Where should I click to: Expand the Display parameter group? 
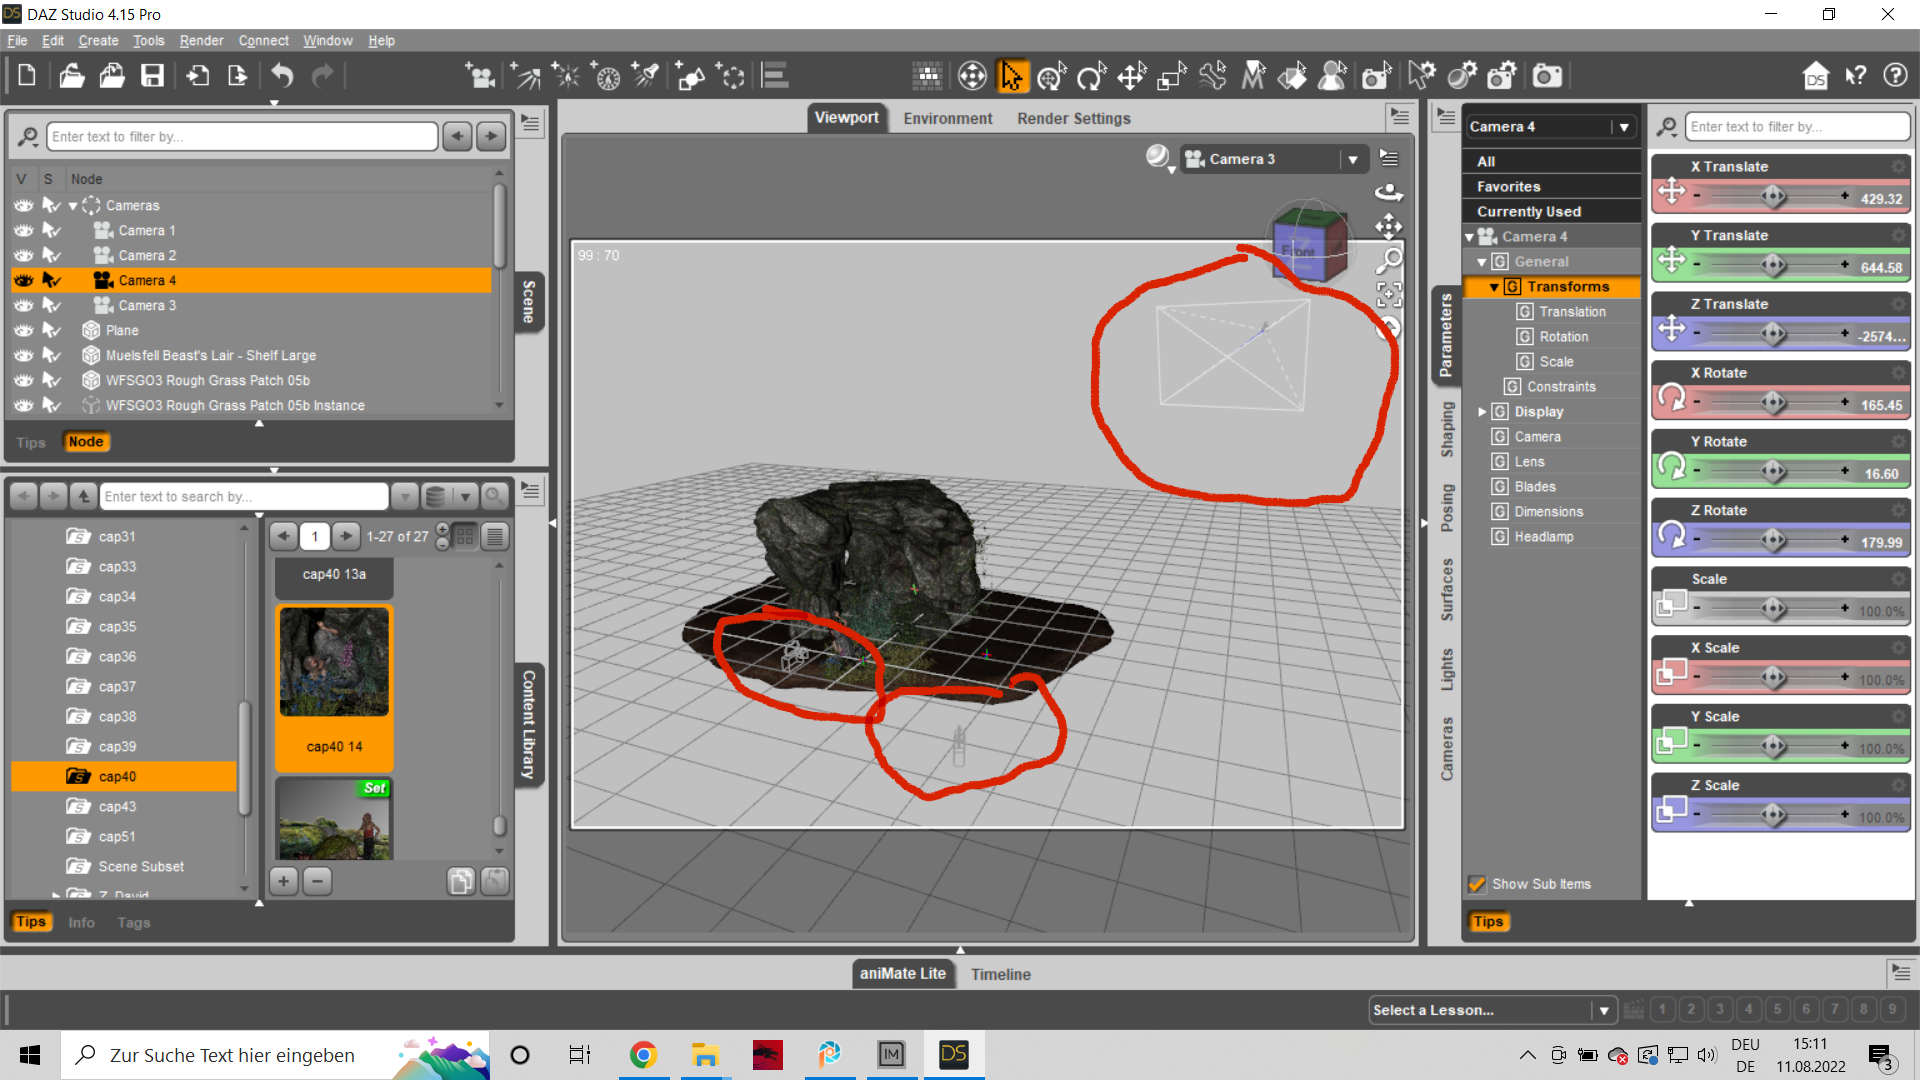[x=1482, y=412]
